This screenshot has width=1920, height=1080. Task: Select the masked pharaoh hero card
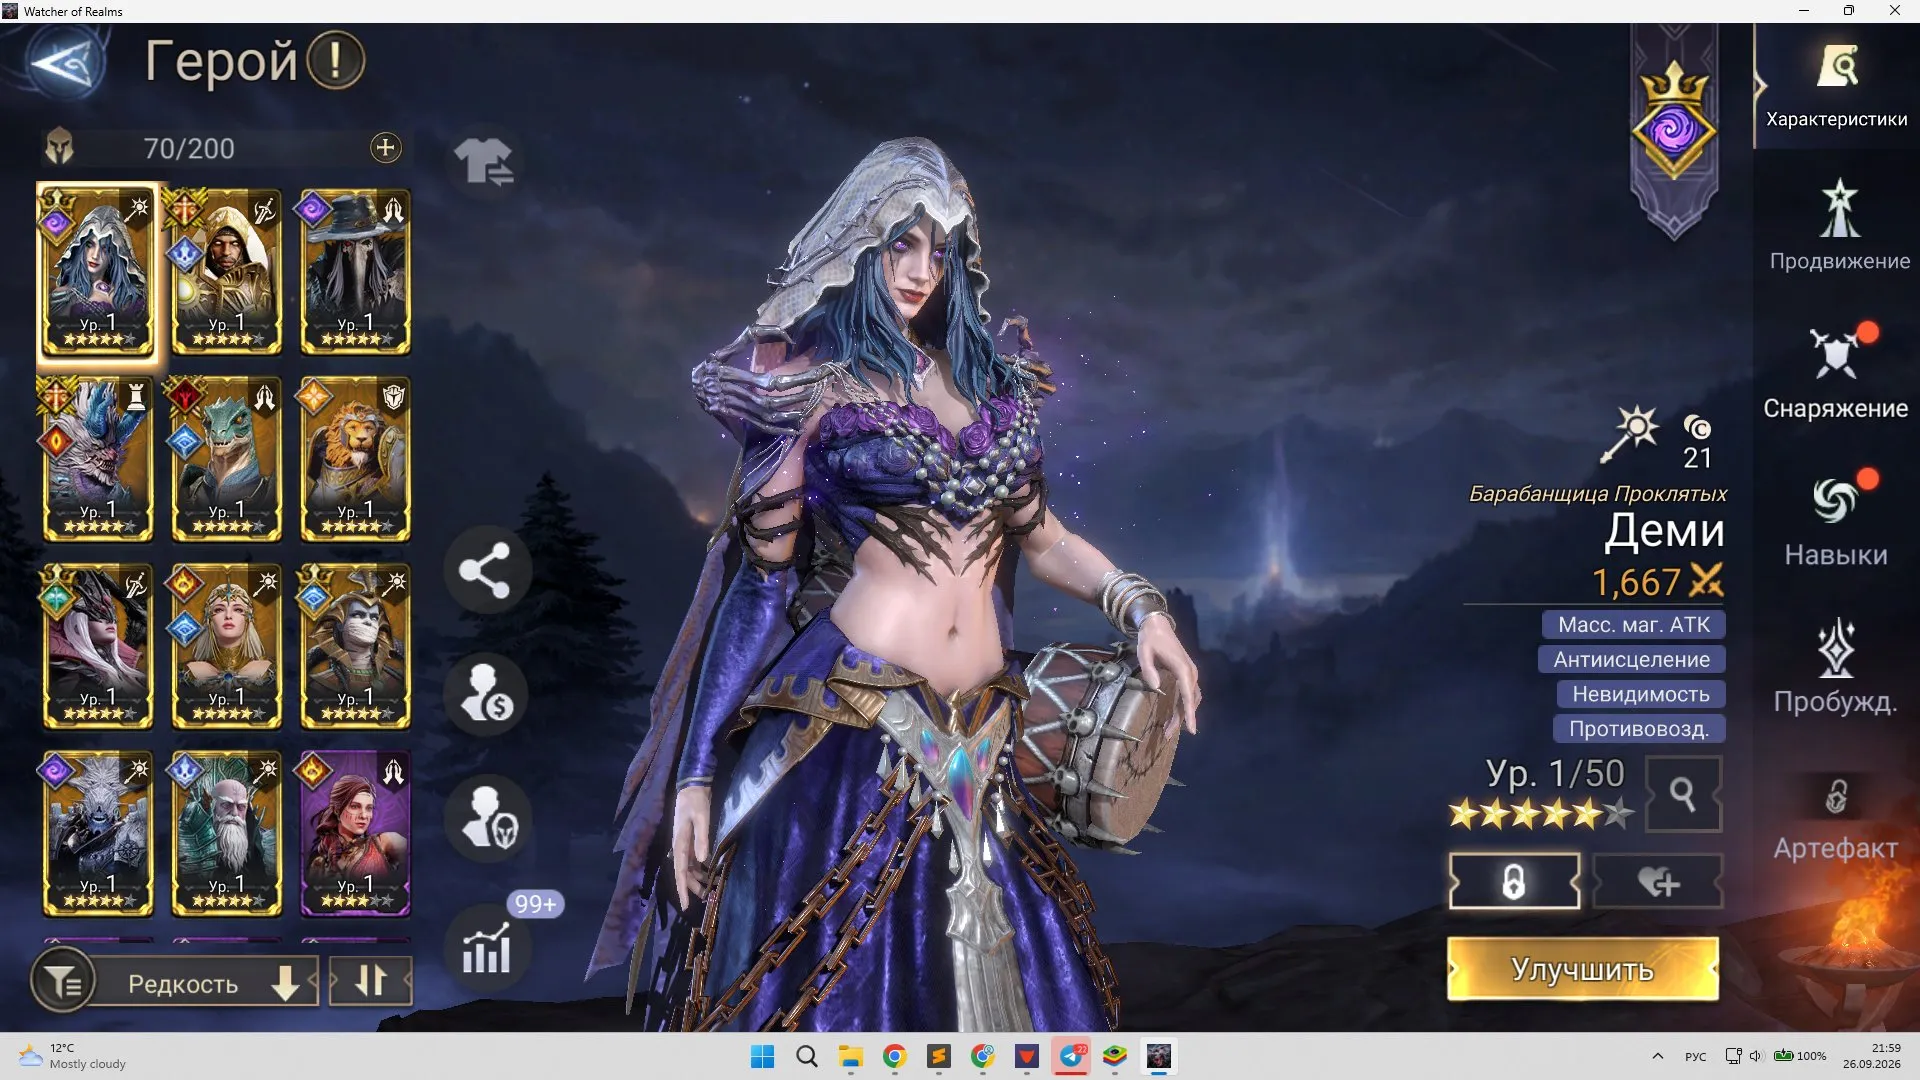pyautogui.click(x=355, y=646)
